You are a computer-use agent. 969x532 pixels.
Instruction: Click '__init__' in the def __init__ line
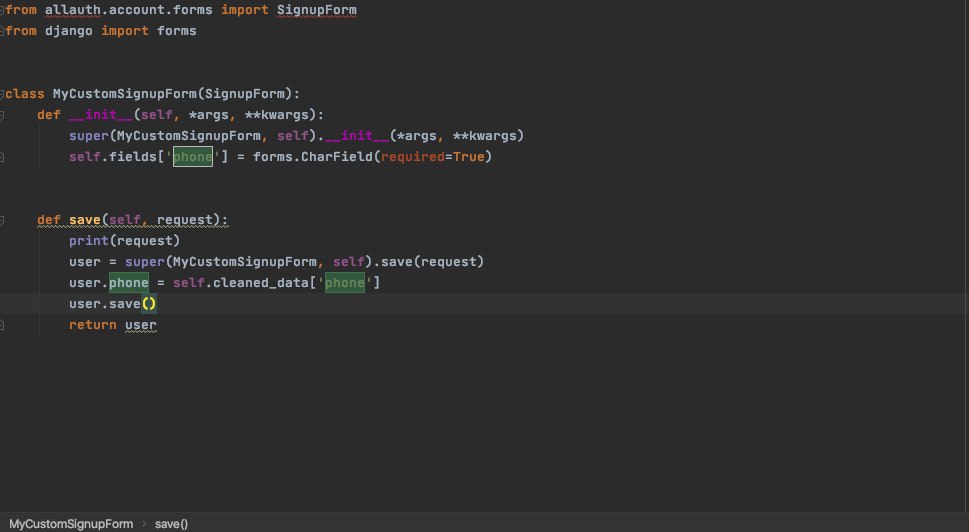coord(101,115)
